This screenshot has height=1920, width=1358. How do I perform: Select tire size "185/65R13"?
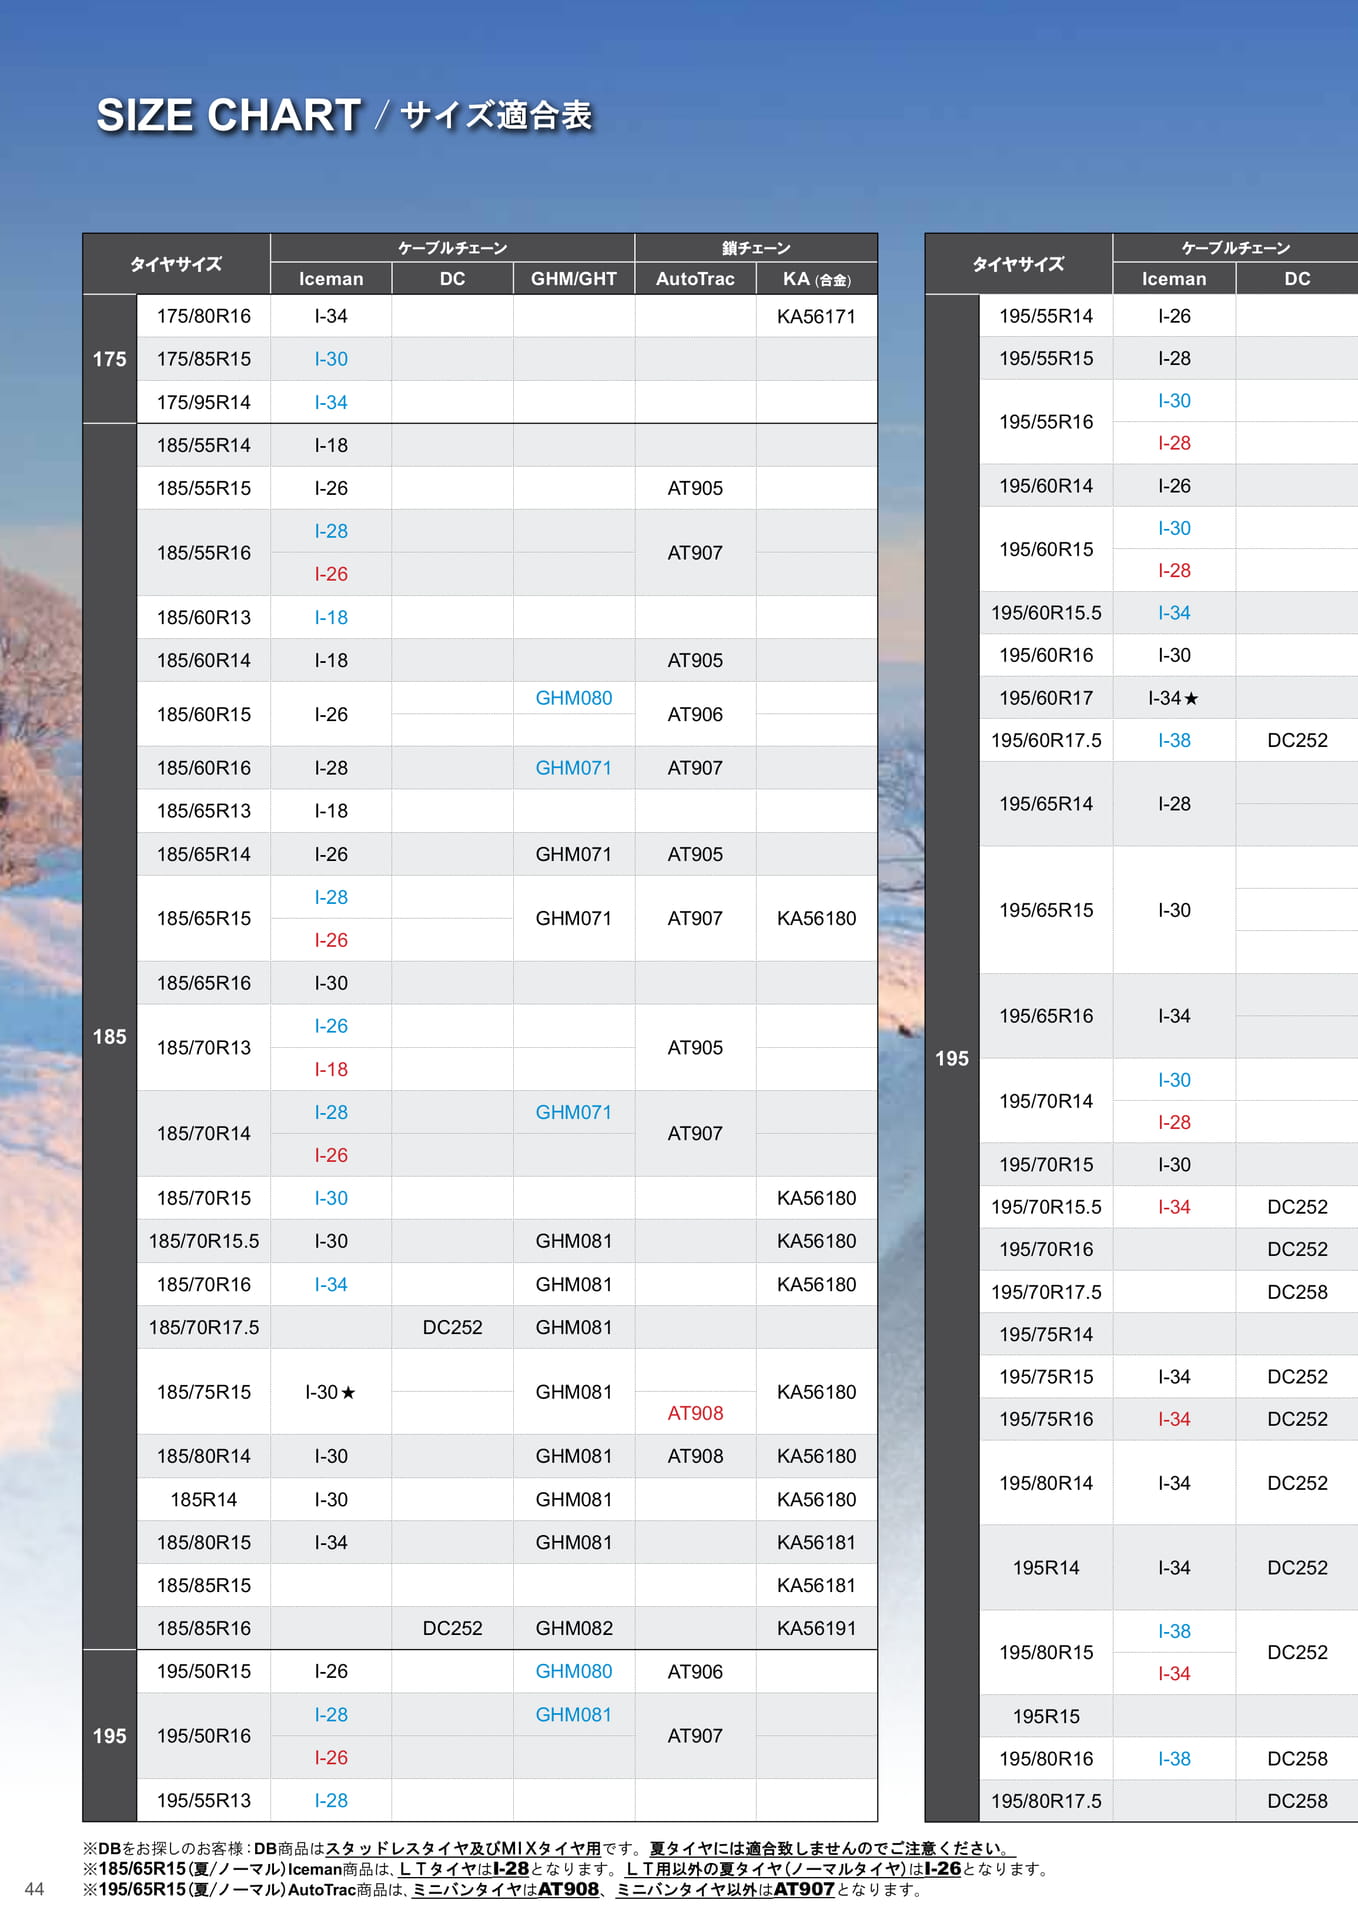click(x=204, y=811)
